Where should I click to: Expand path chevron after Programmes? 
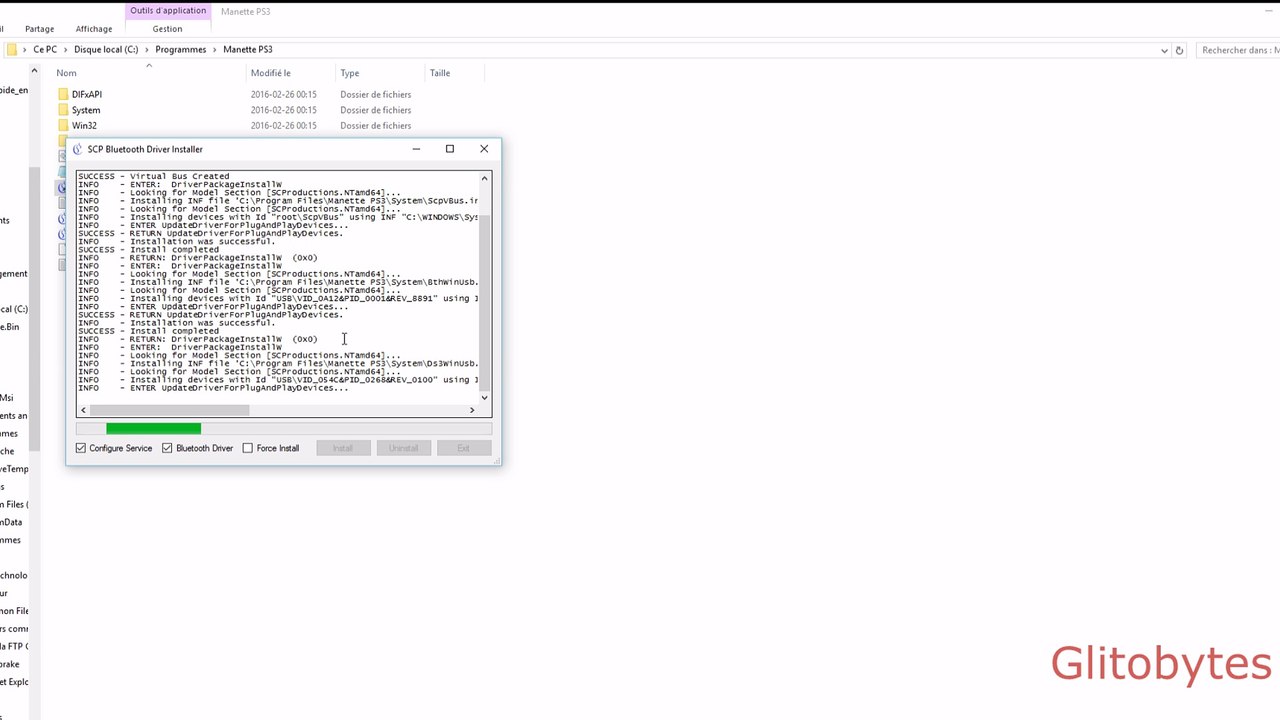215,49
